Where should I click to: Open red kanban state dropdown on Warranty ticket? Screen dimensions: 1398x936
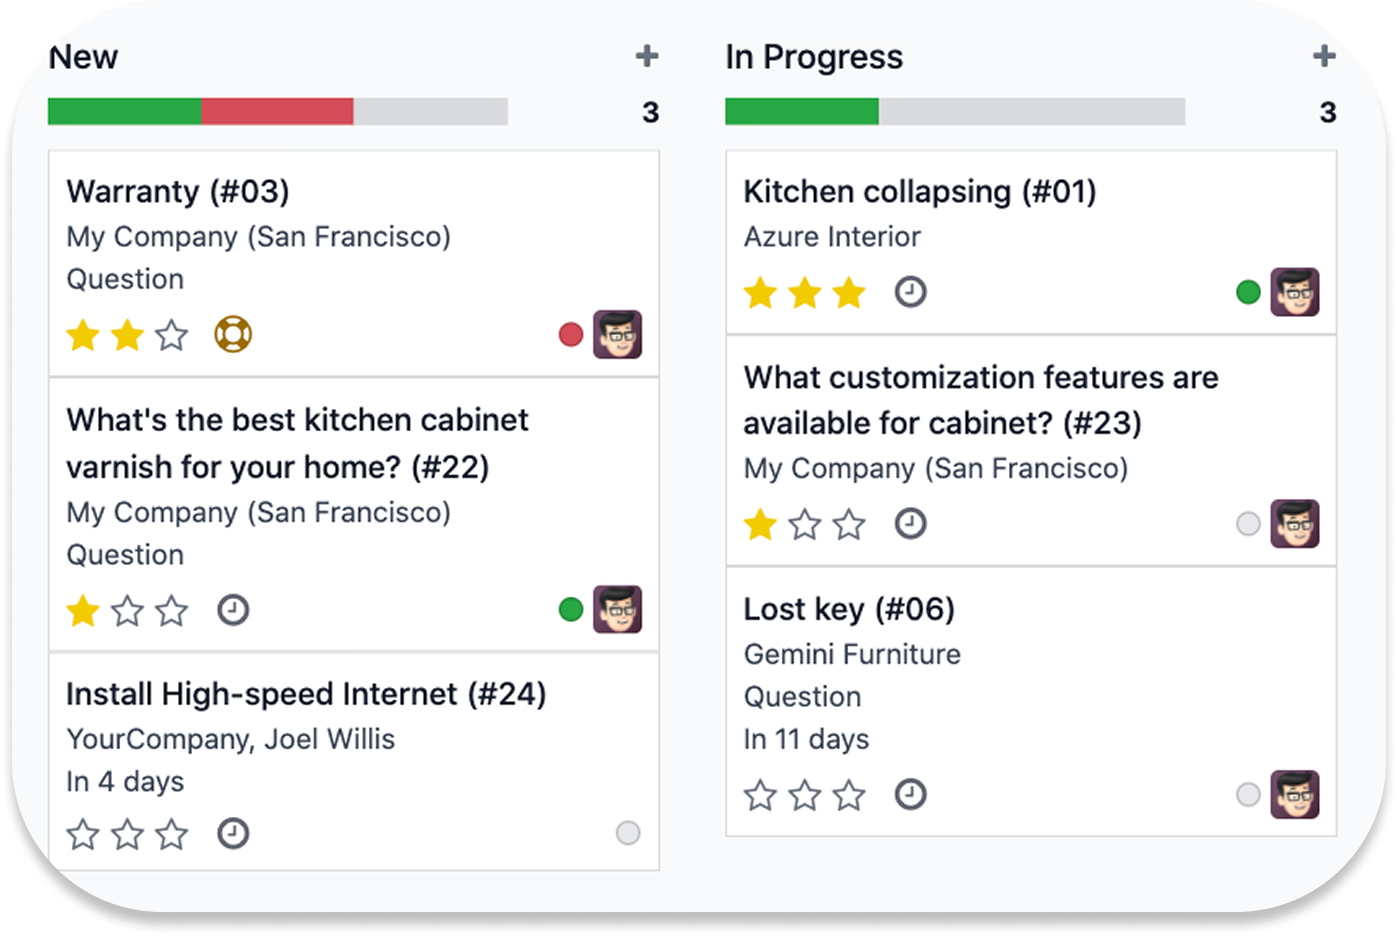571,335
